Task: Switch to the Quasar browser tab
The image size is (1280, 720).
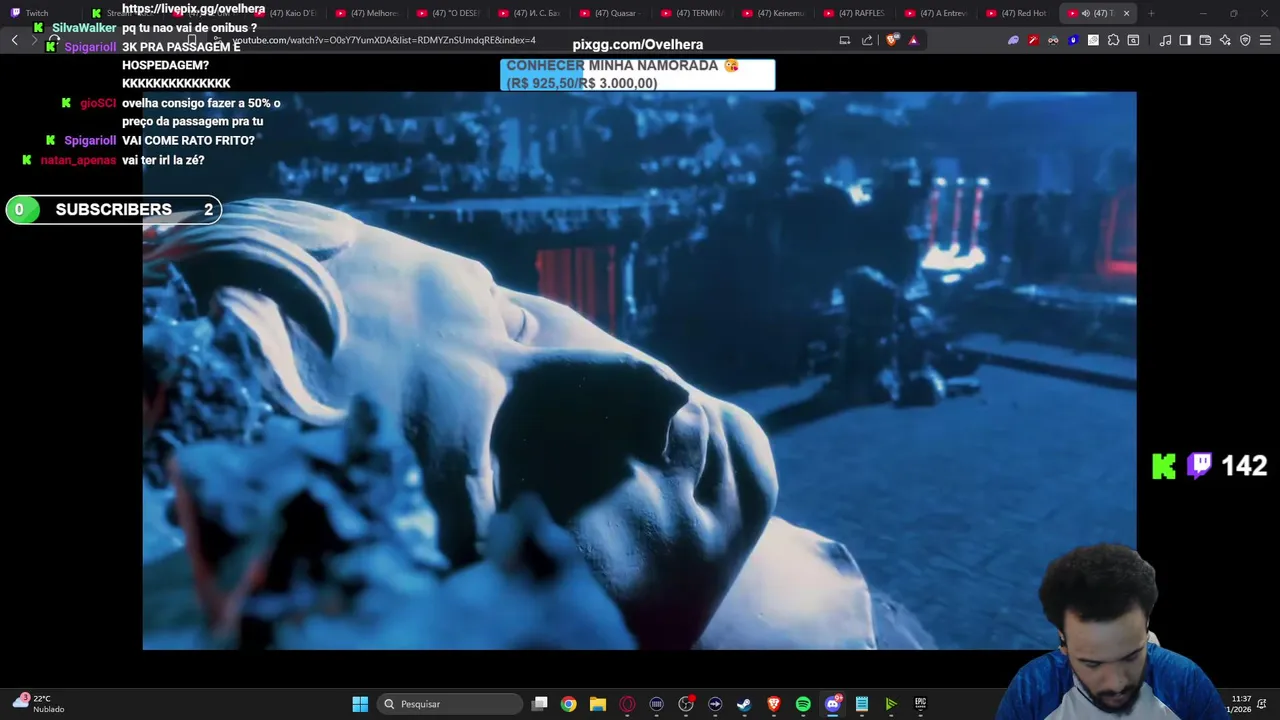Action: tap(614, 13)
